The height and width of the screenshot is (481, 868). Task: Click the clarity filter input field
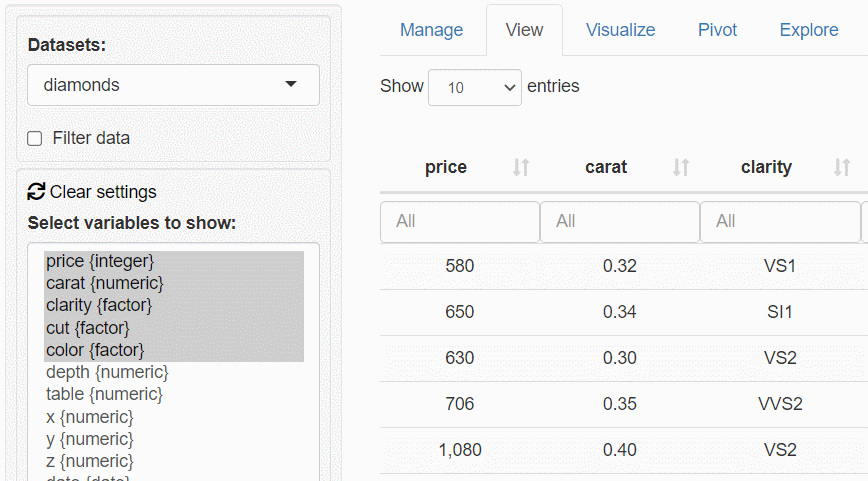coord(779,221)
